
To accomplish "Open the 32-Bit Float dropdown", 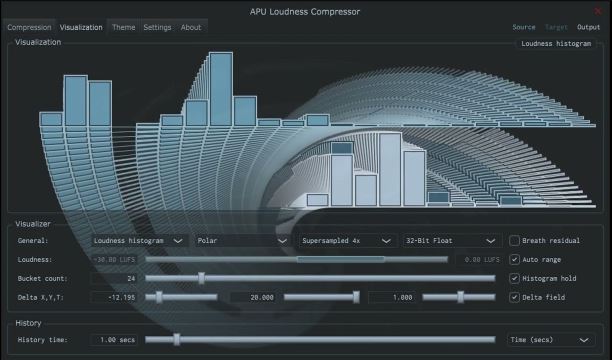I will tap(451, 241).
